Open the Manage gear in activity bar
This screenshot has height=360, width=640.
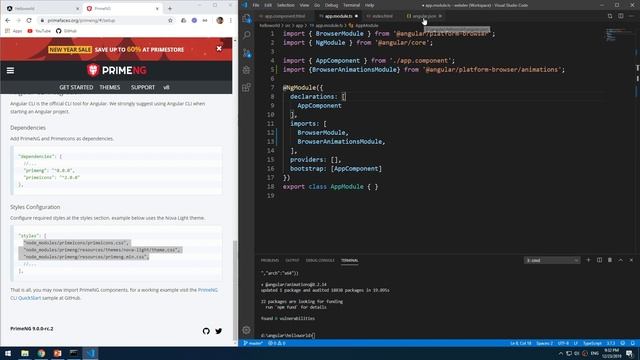(247, 330)
